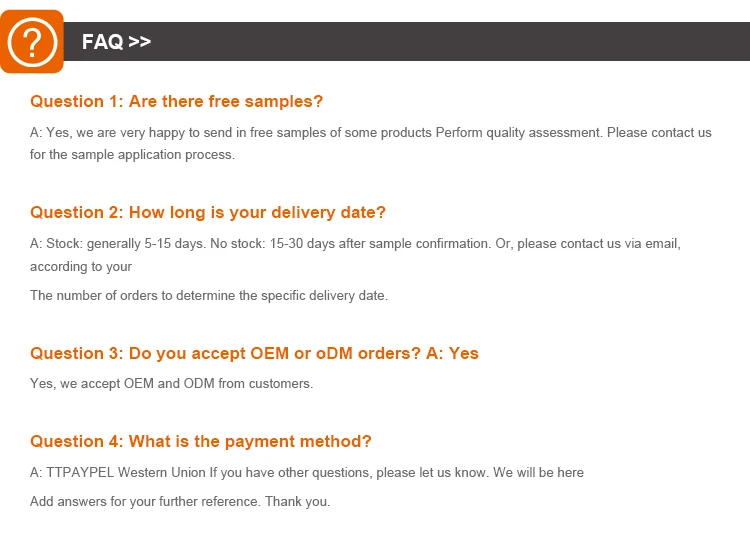Click 'for the sample application process' text
Viewport: 750px width, 543px height.
pyautogui.click(x=132, y=155)
